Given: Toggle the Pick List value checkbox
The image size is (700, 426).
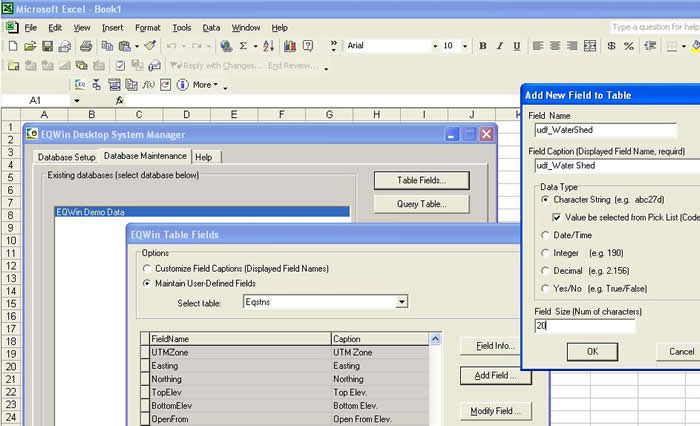Looking at the screenshot, I should point(557,217).
